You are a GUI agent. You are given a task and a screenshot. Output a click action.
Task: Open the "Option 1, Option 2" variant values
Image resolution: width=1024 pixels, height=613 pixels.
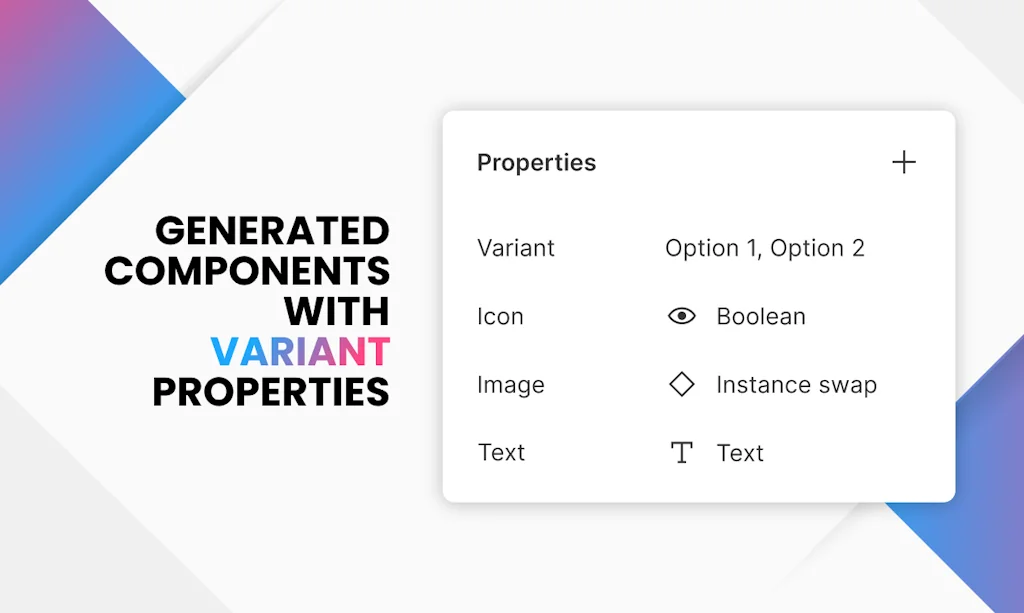coord(765,248)
